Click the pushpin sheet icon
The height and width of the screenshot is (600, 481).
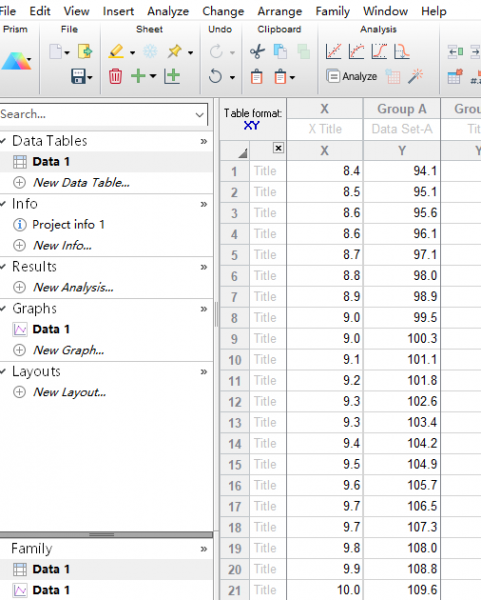point(175,51)
